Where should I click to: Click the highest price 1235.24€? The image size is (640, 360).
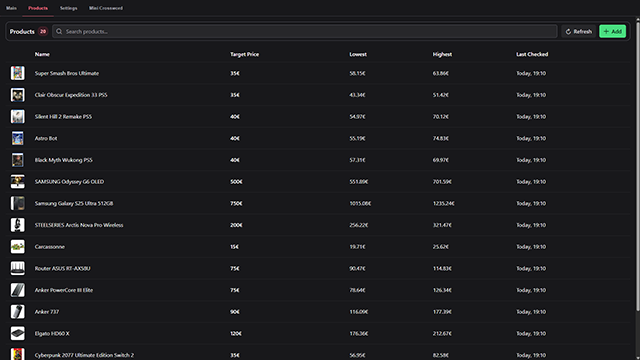point(444,203)
